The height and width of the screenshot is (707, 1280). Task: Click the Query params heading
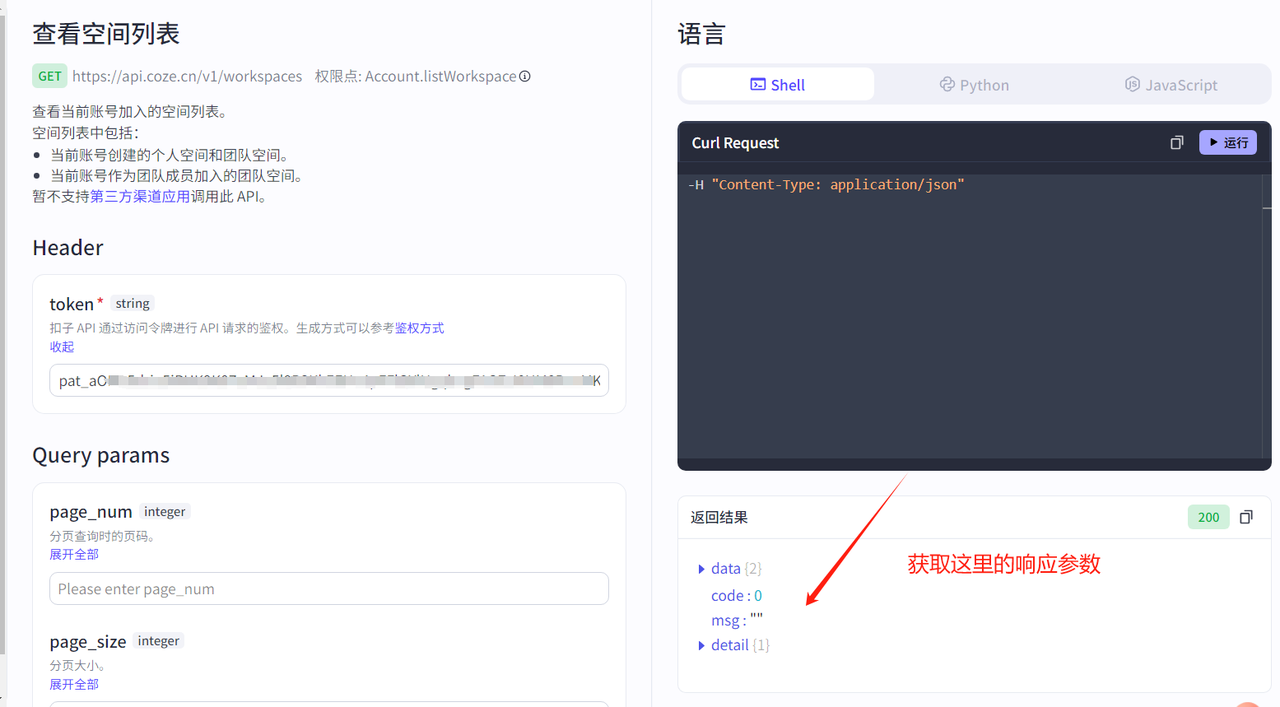(101, 456)
